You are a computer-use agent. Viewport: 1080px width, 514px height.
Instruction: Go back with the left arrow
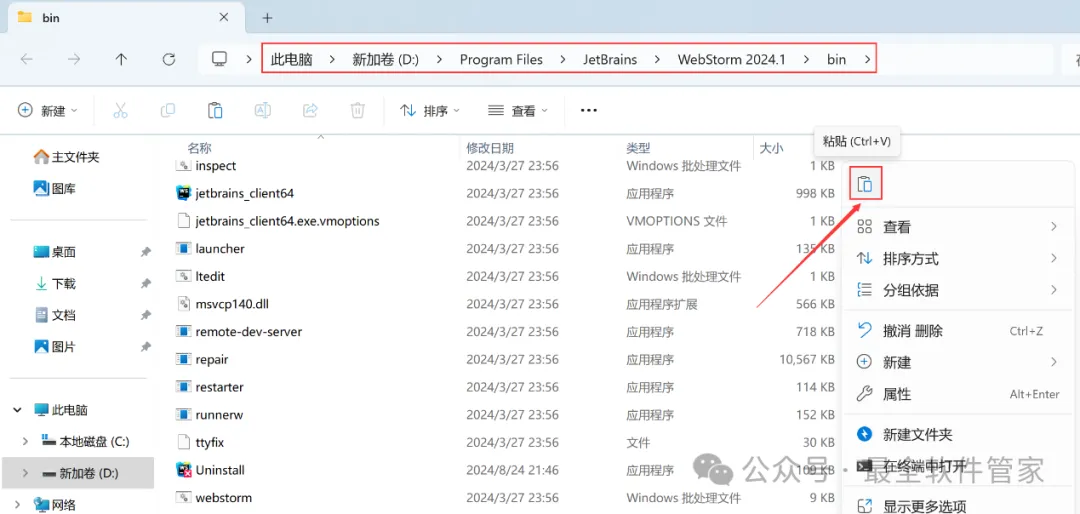click(x=26, y=59)
